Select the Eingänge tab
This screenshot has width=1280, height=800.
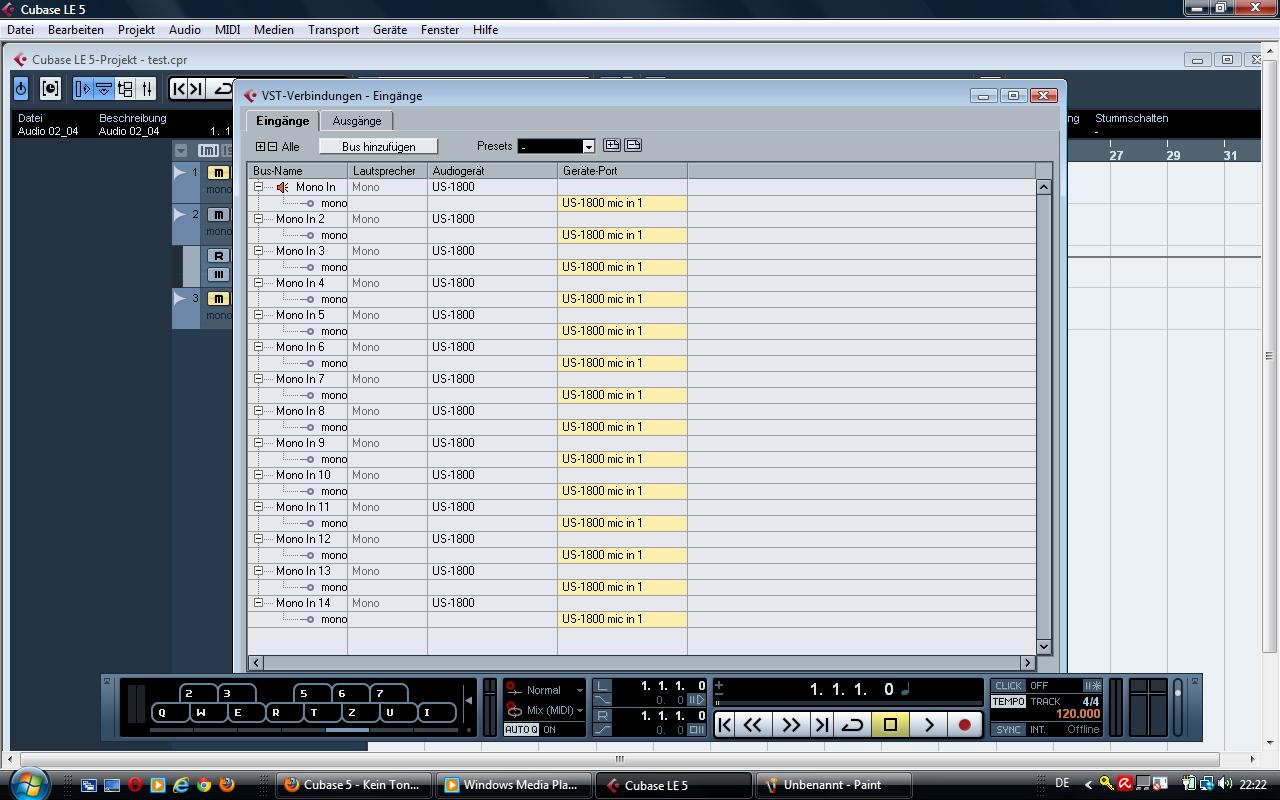pyautogui.click(x=282, y=121)
